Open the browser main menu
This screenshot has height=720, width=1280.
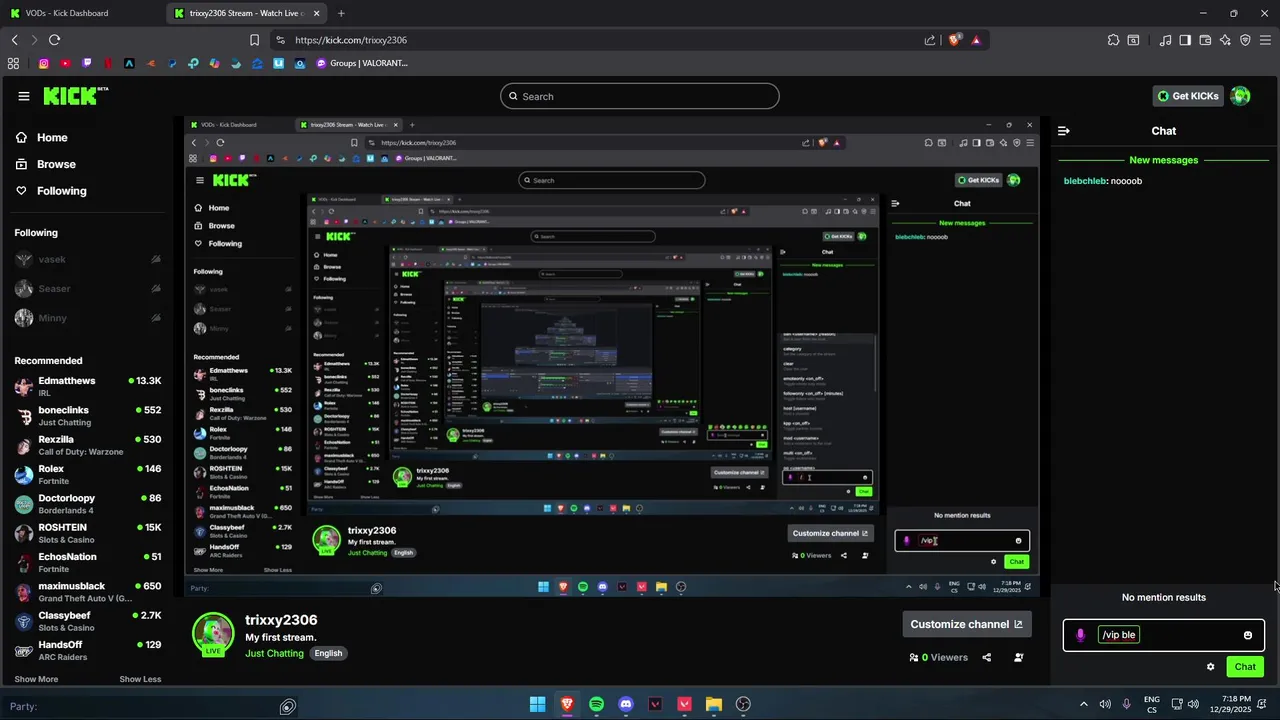click(1265, 40)
